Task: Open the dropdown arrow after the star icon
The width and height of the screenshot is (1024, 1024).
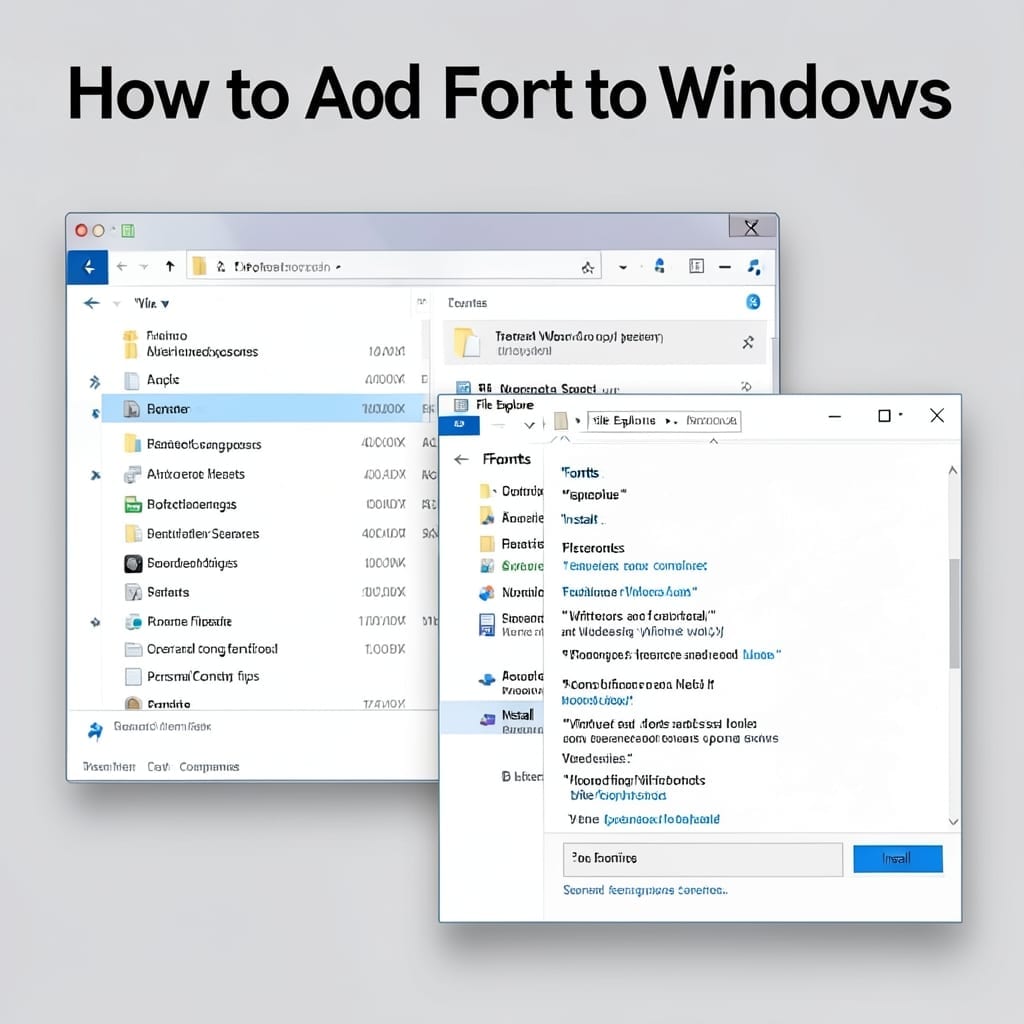Action: [623, 267]
